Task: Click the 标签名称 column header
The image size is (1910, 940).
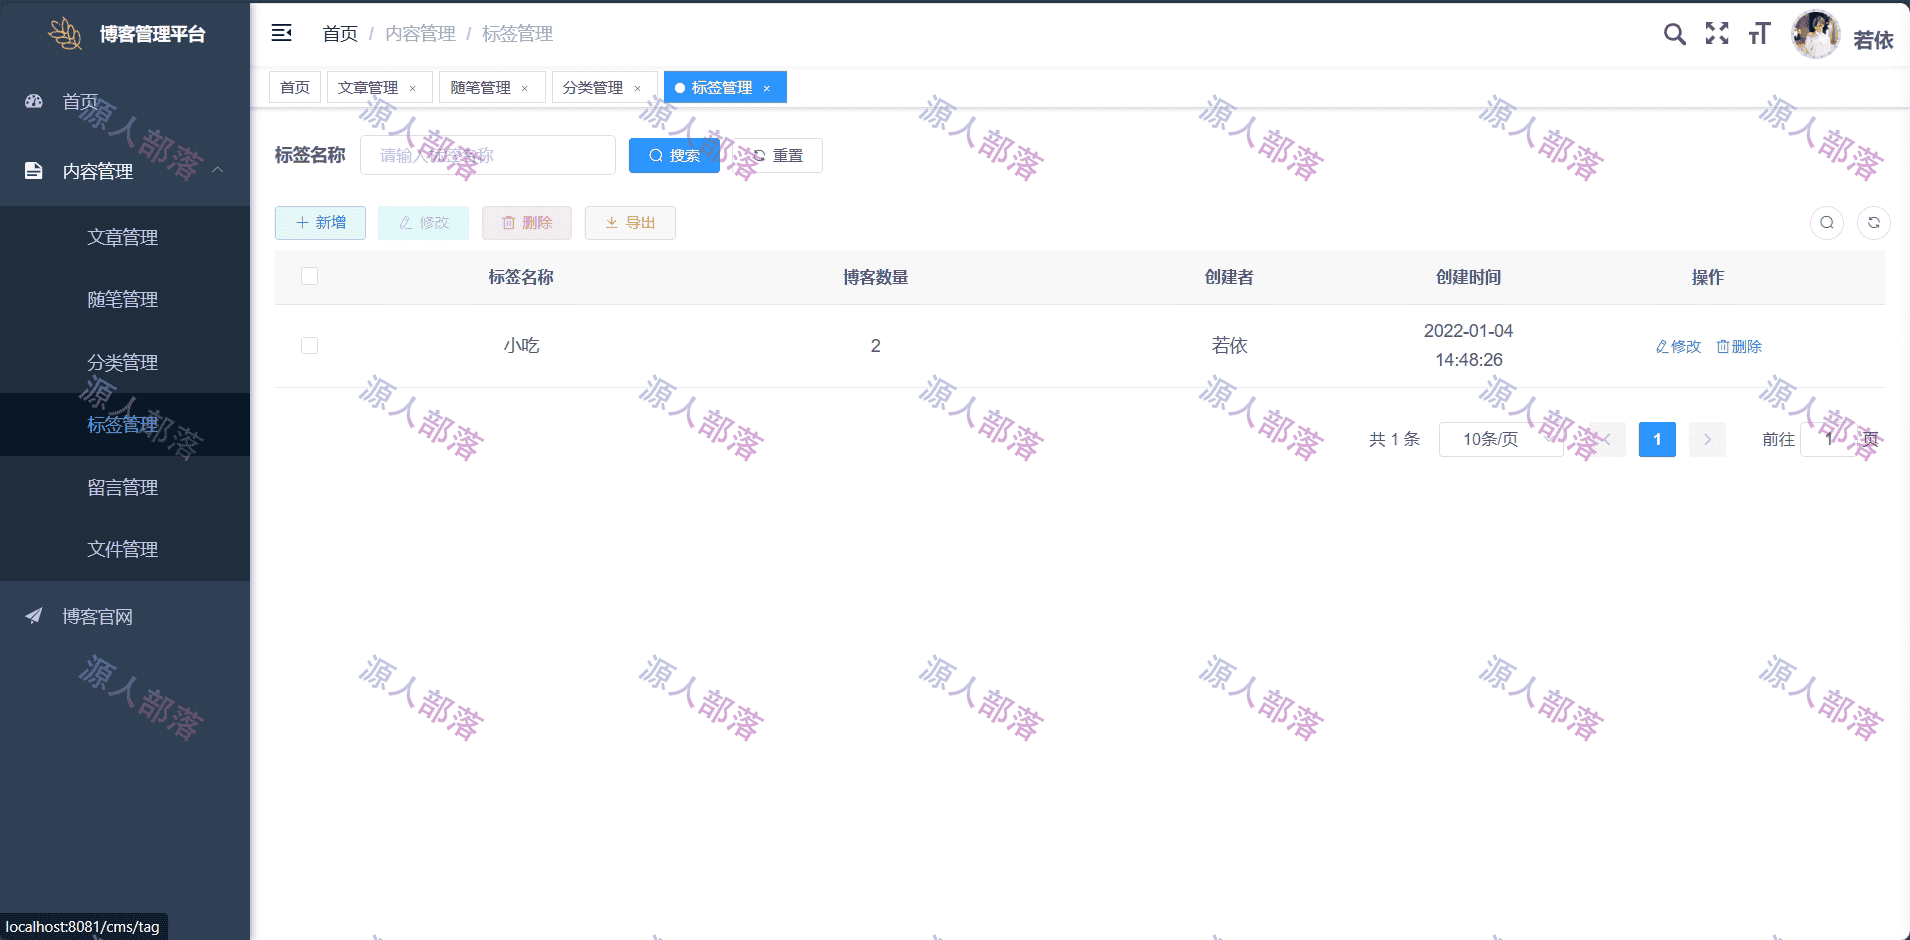Action: click(x=521, y=277)
